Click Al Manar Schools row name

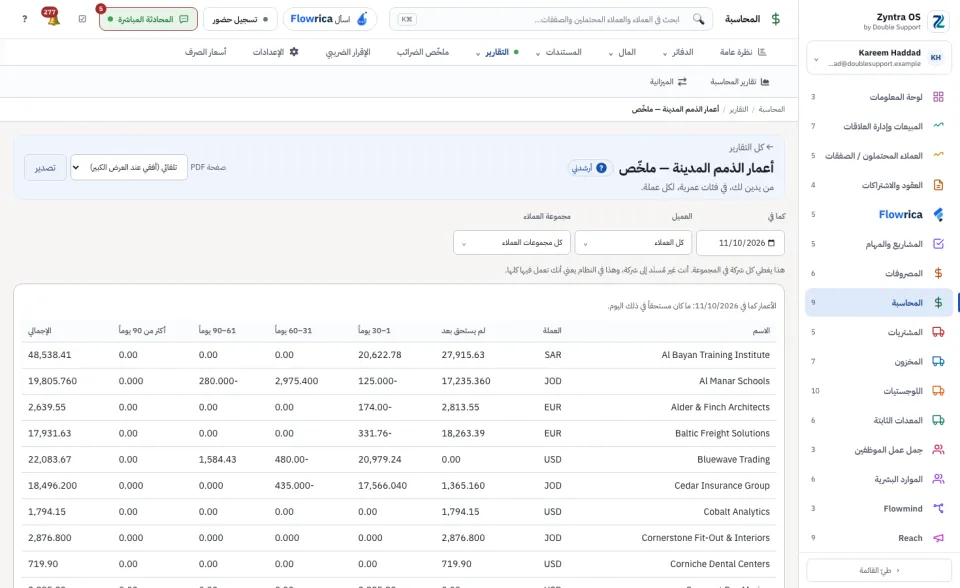pos(734,381)
